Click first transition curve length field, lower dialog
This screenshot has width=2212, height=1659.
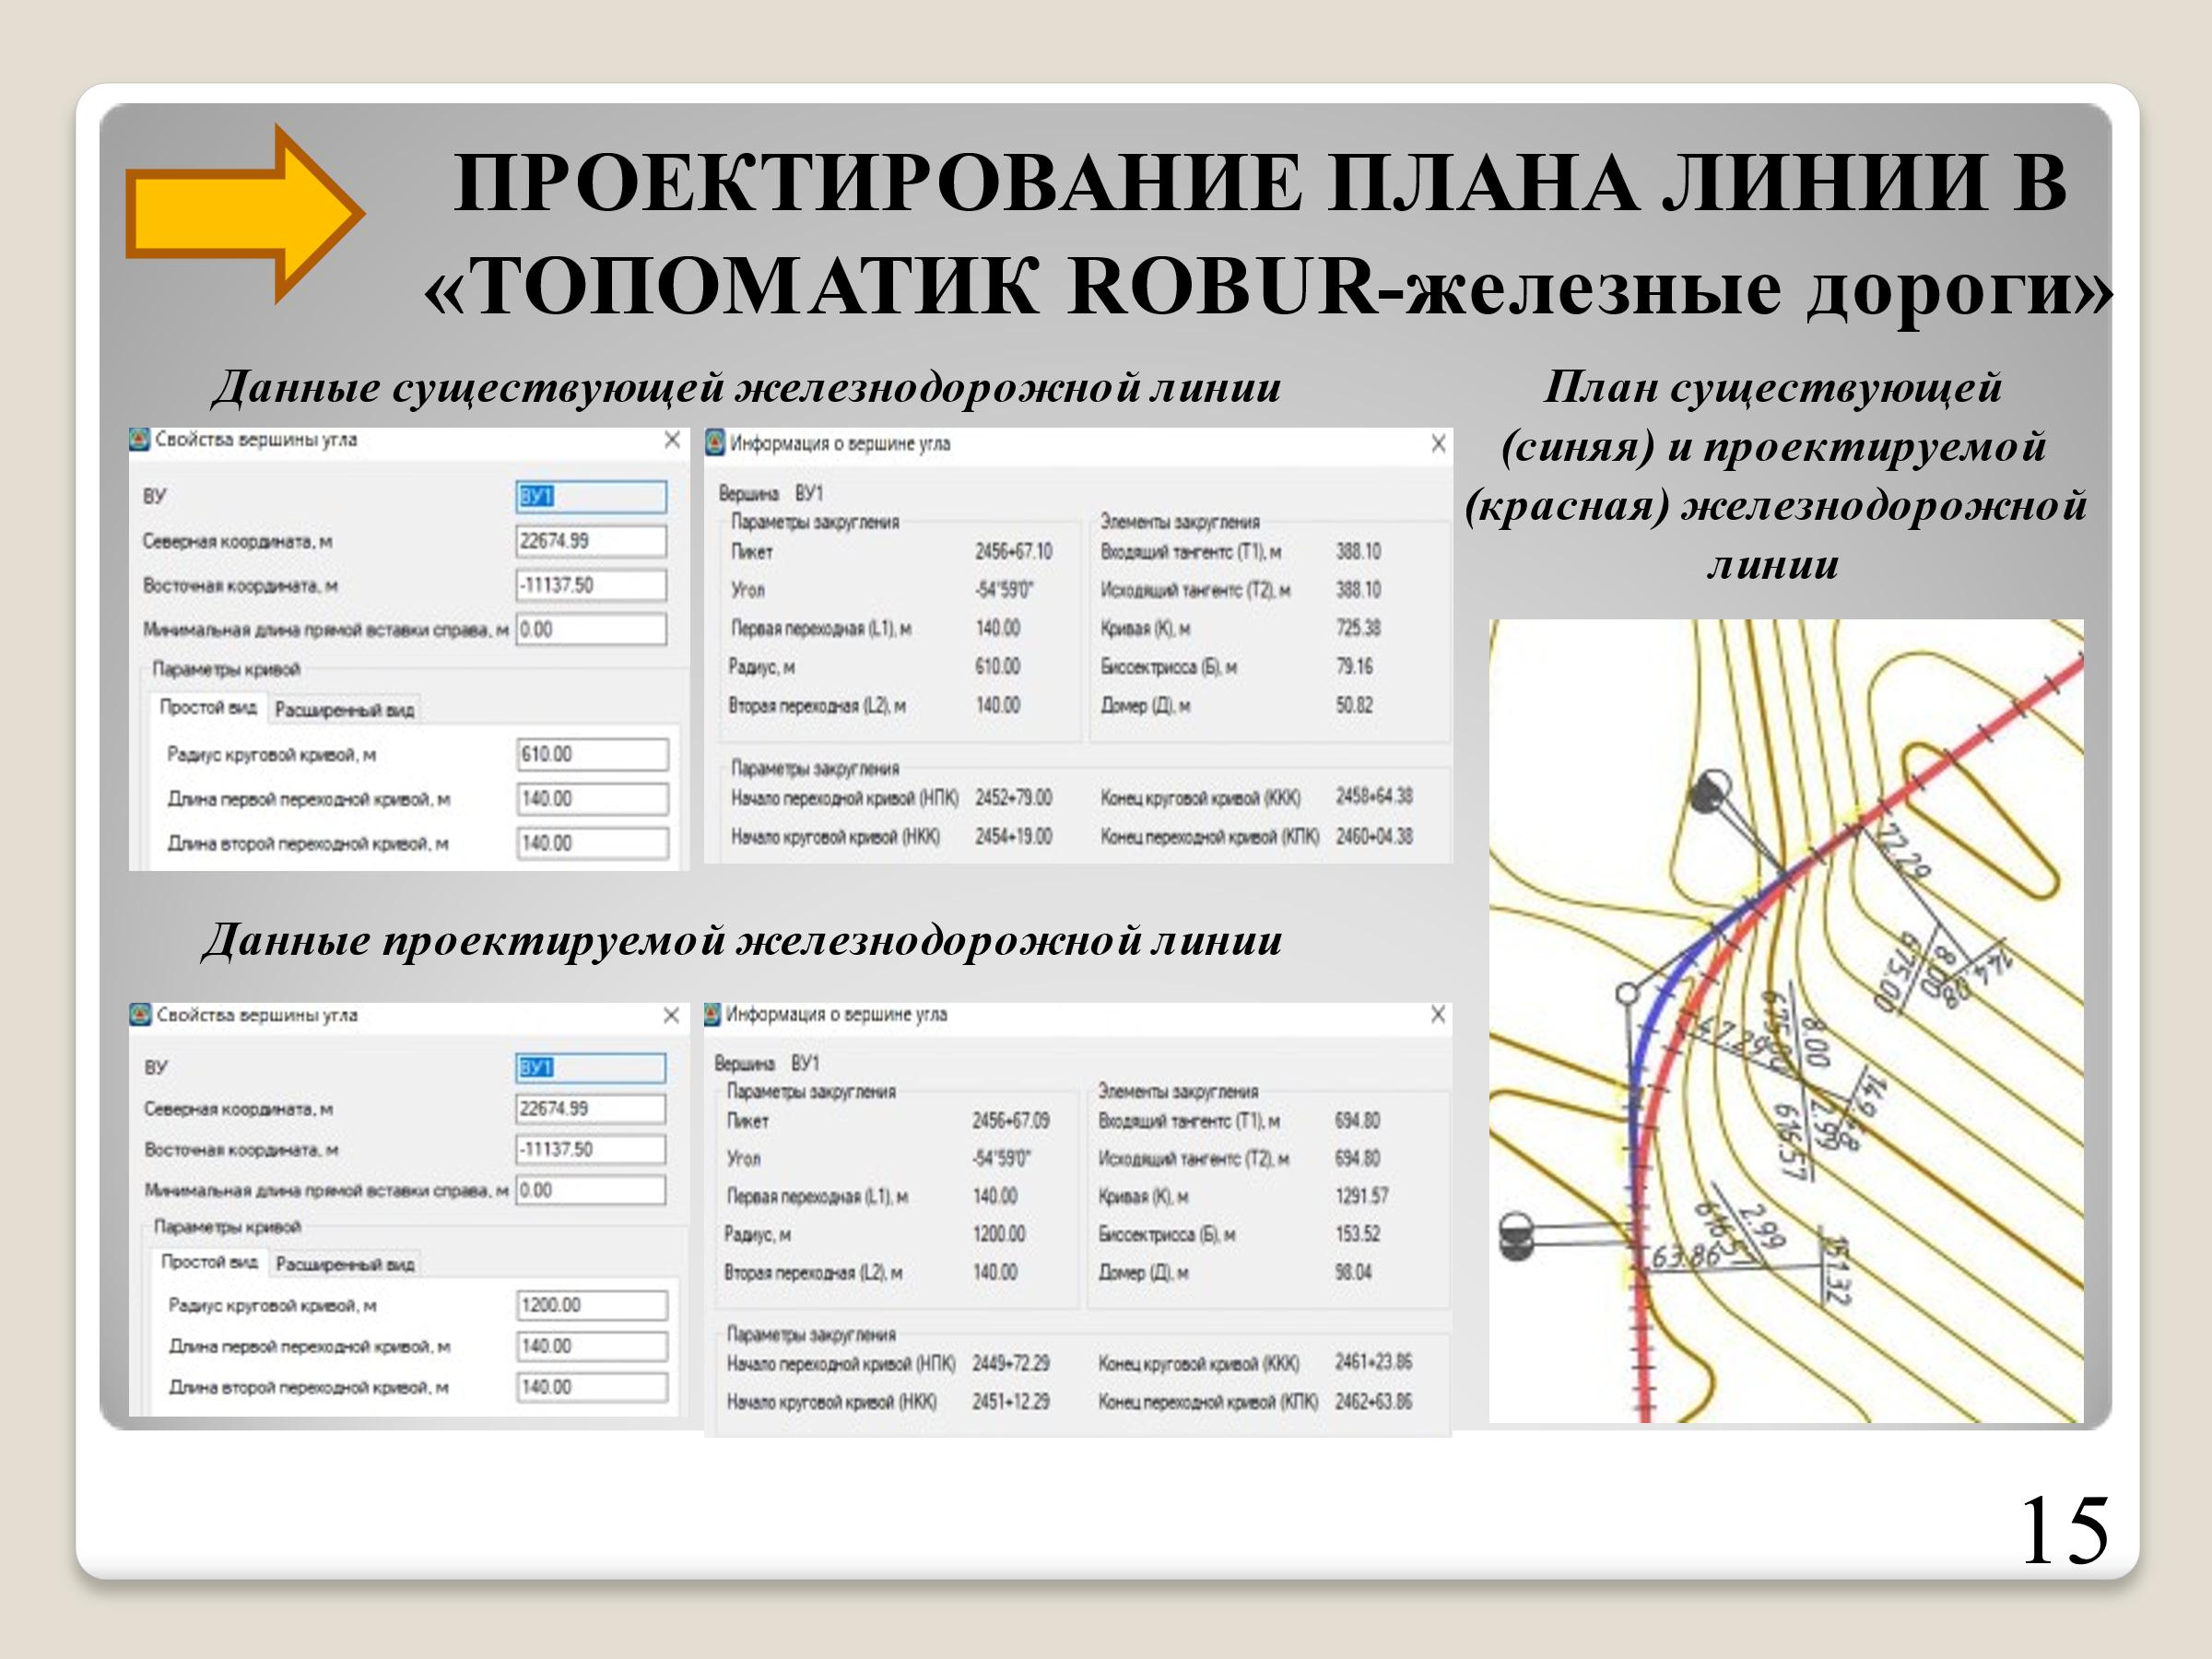[592, 1346]
